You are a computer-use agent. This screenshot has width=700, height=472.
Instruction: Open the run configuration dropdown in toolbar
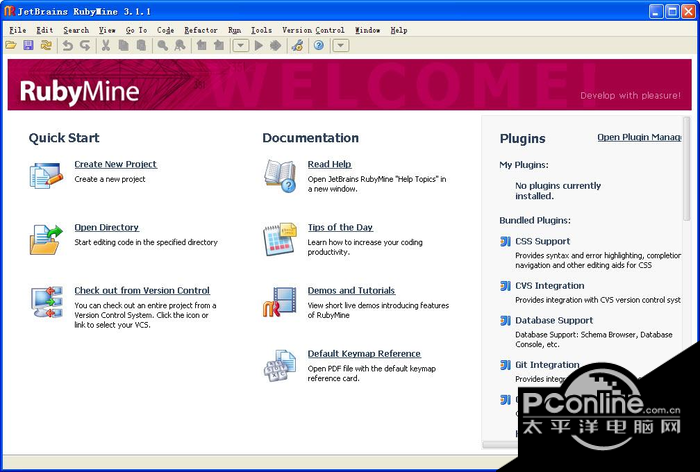click(x=240, y=45)
